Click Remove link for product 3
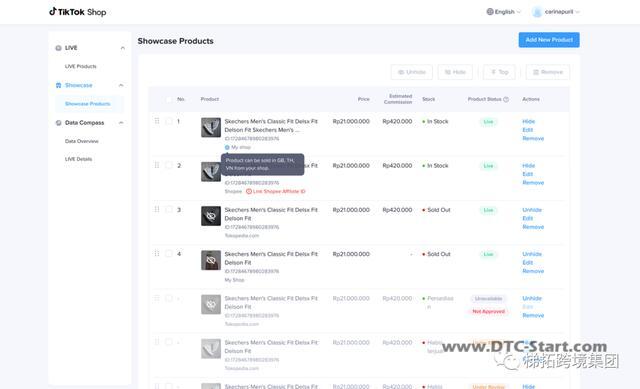This screenshot has height=389, width=640. pos(533,227)
